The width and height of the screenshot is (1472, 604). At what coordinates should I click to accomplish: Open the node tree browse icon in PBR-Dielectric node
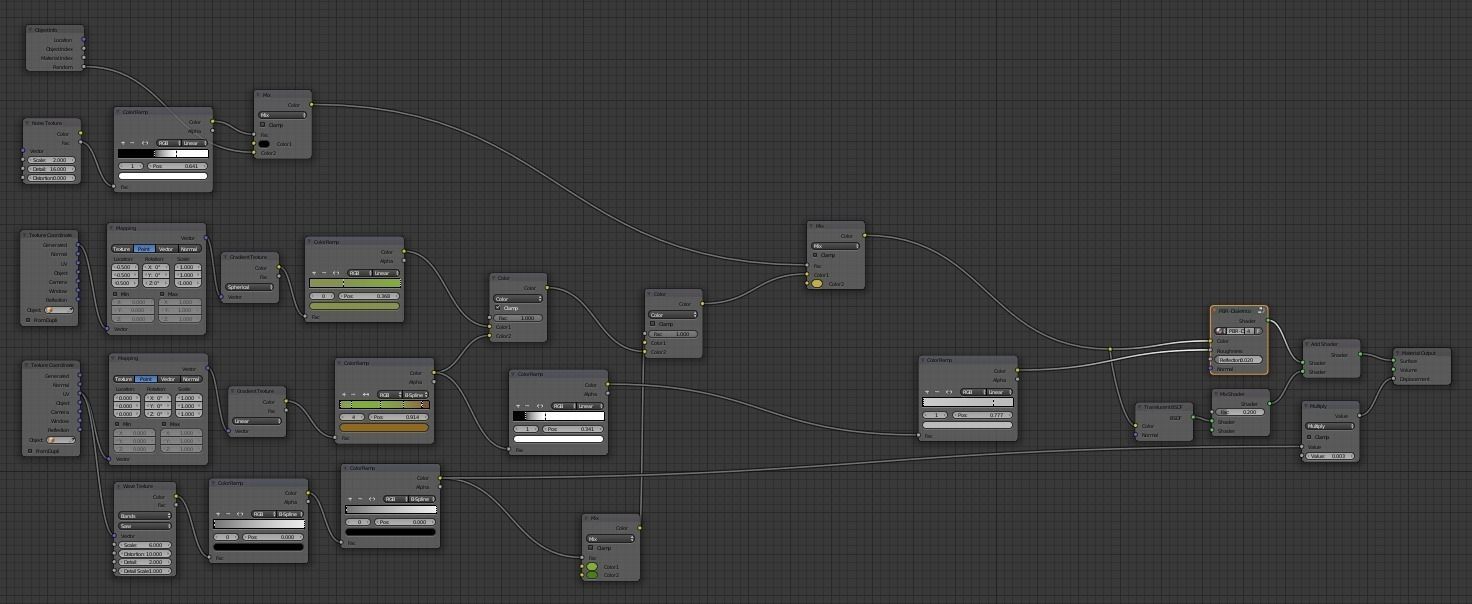pyautogui.click(x=1220, y=331)
